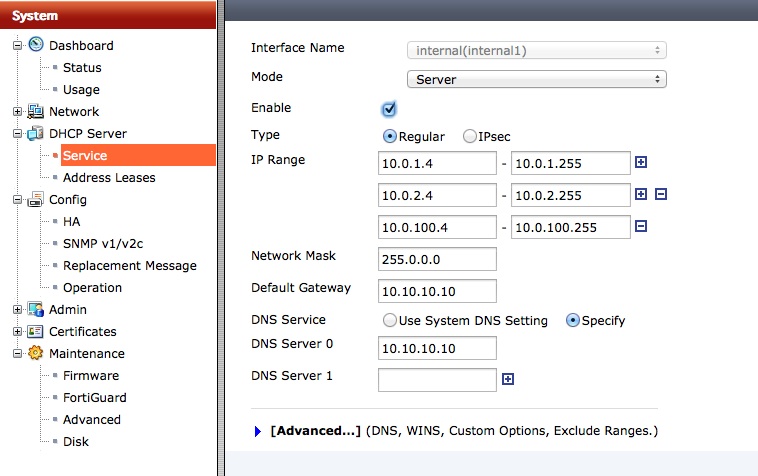This screenshot has height=476, width=758.
Task: Click the Dashboard clock icon
Action: pyautogui.click(x=36, y=44)
